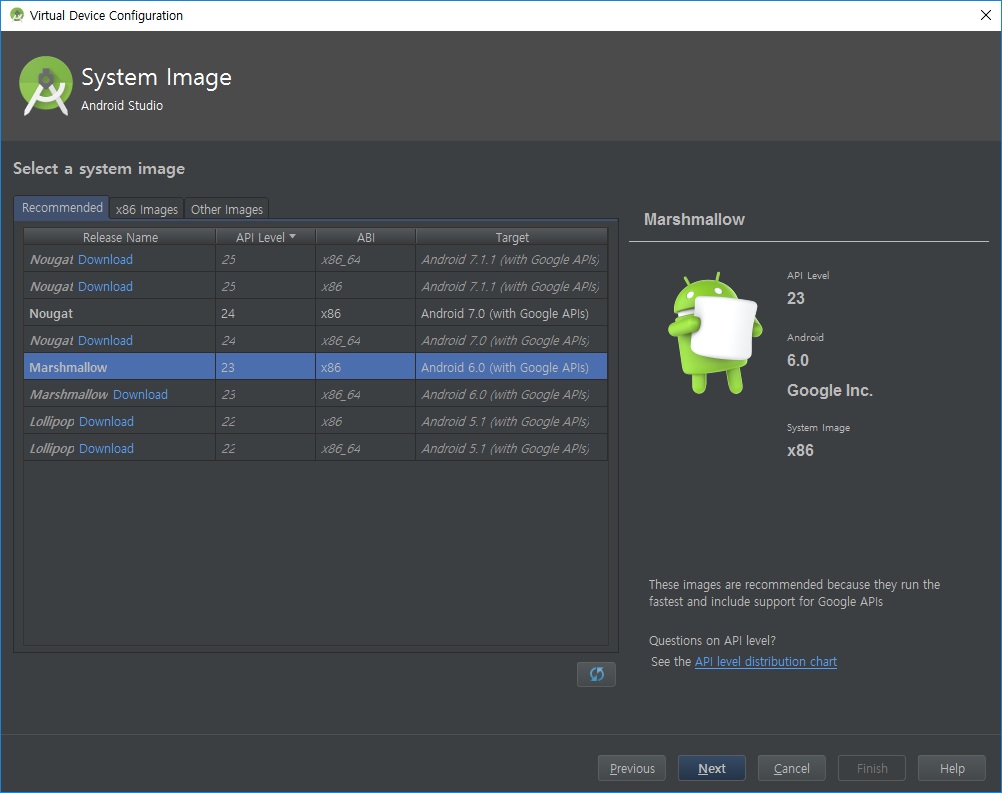Open Help for system image selection
Screen dimensions: 1002x793
pyautogui.click(x=952, y=768)
